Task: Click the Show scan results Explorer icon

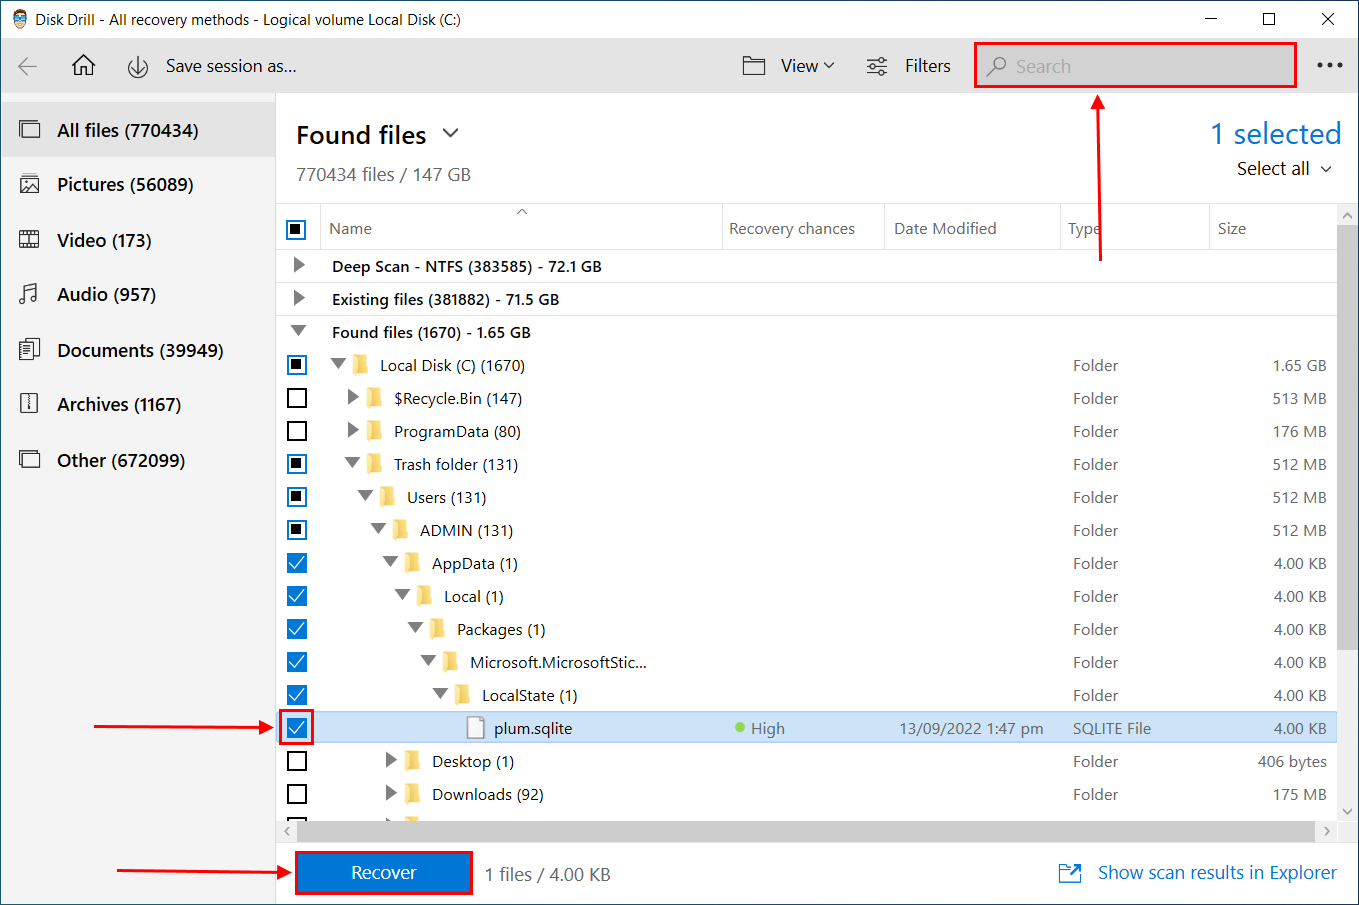Action: coord(1070,873)
